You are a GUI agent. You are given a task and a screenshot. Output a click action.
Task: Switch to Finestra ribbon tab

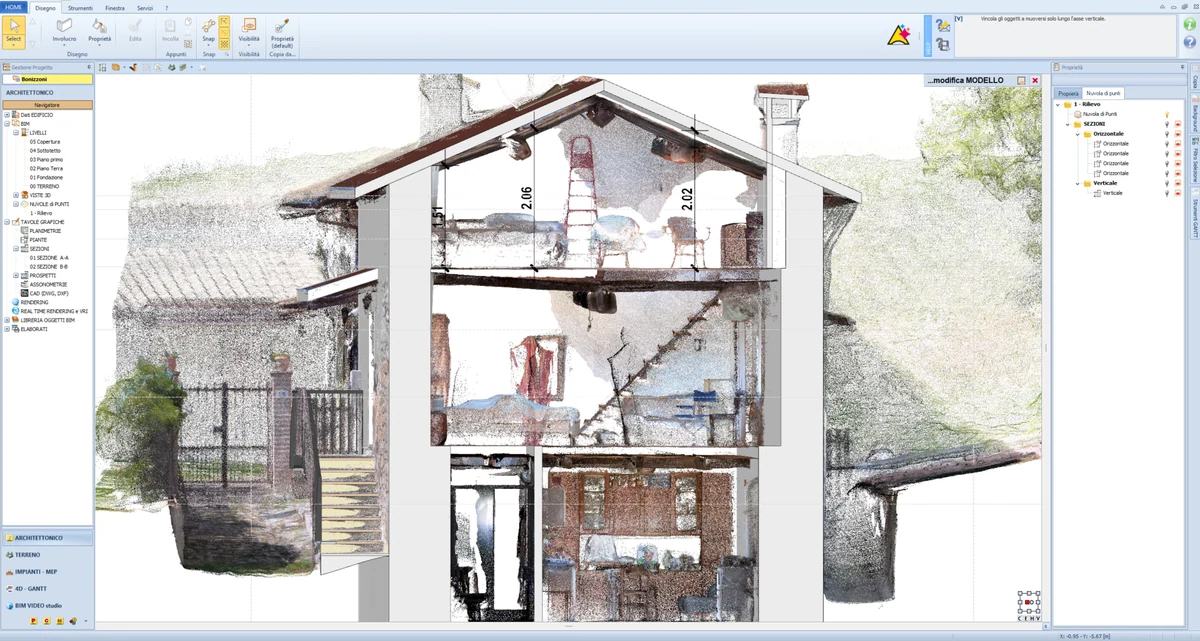click(115, 8)
